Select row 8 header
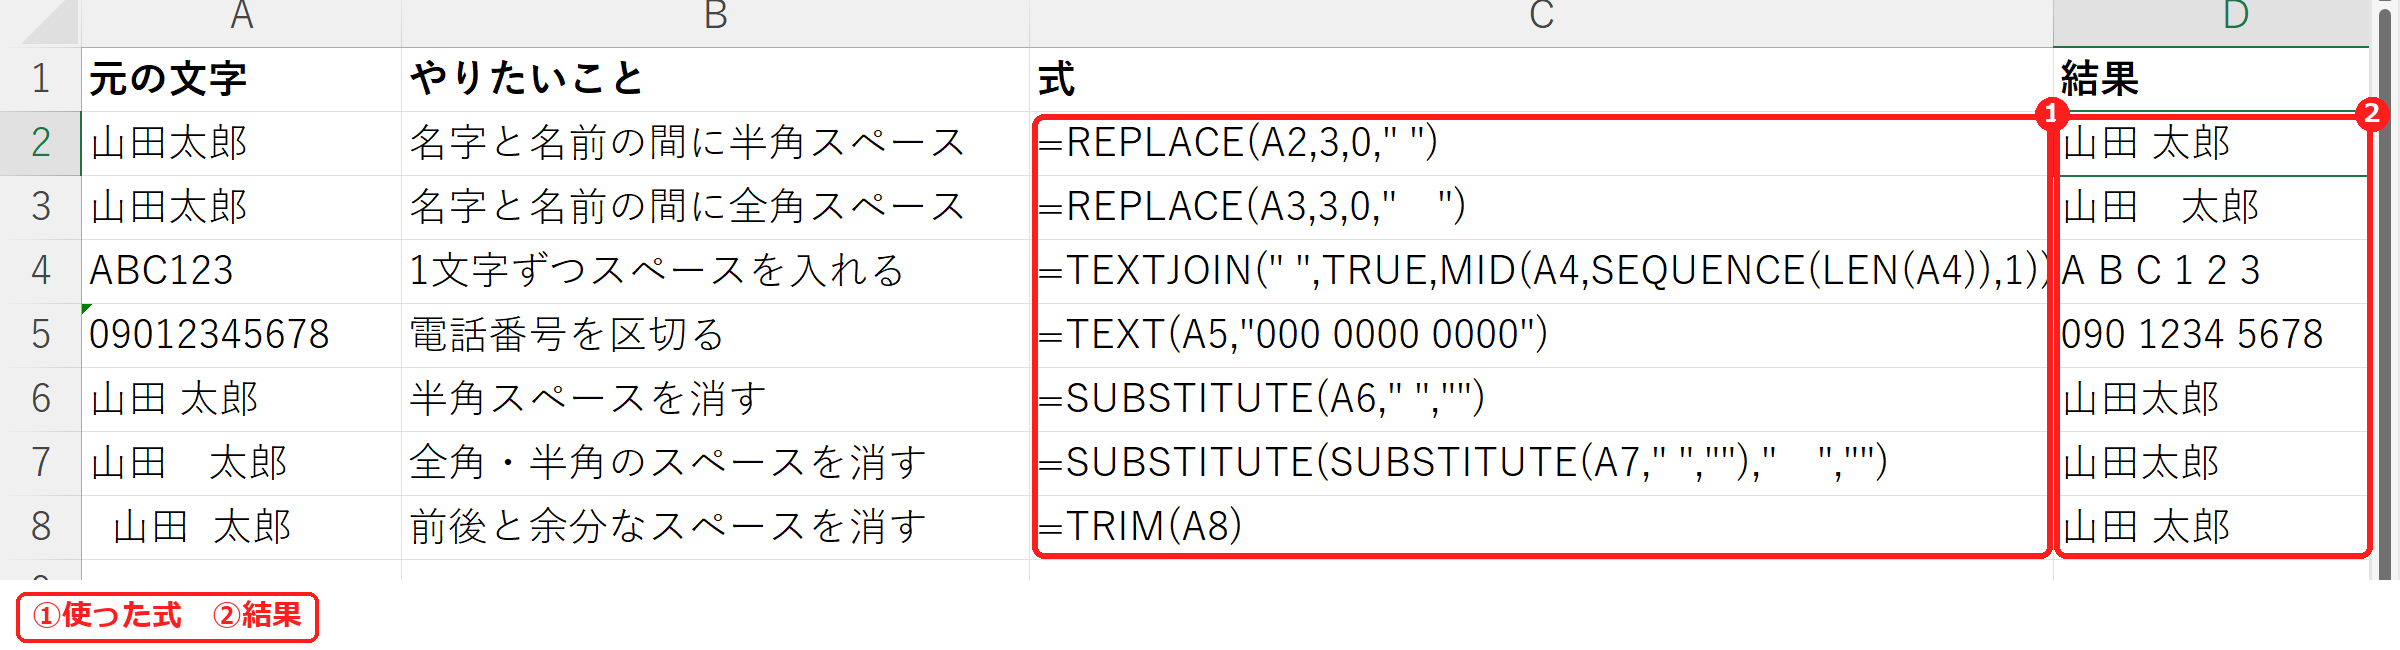2400x650 pixels. pos(40,527)
